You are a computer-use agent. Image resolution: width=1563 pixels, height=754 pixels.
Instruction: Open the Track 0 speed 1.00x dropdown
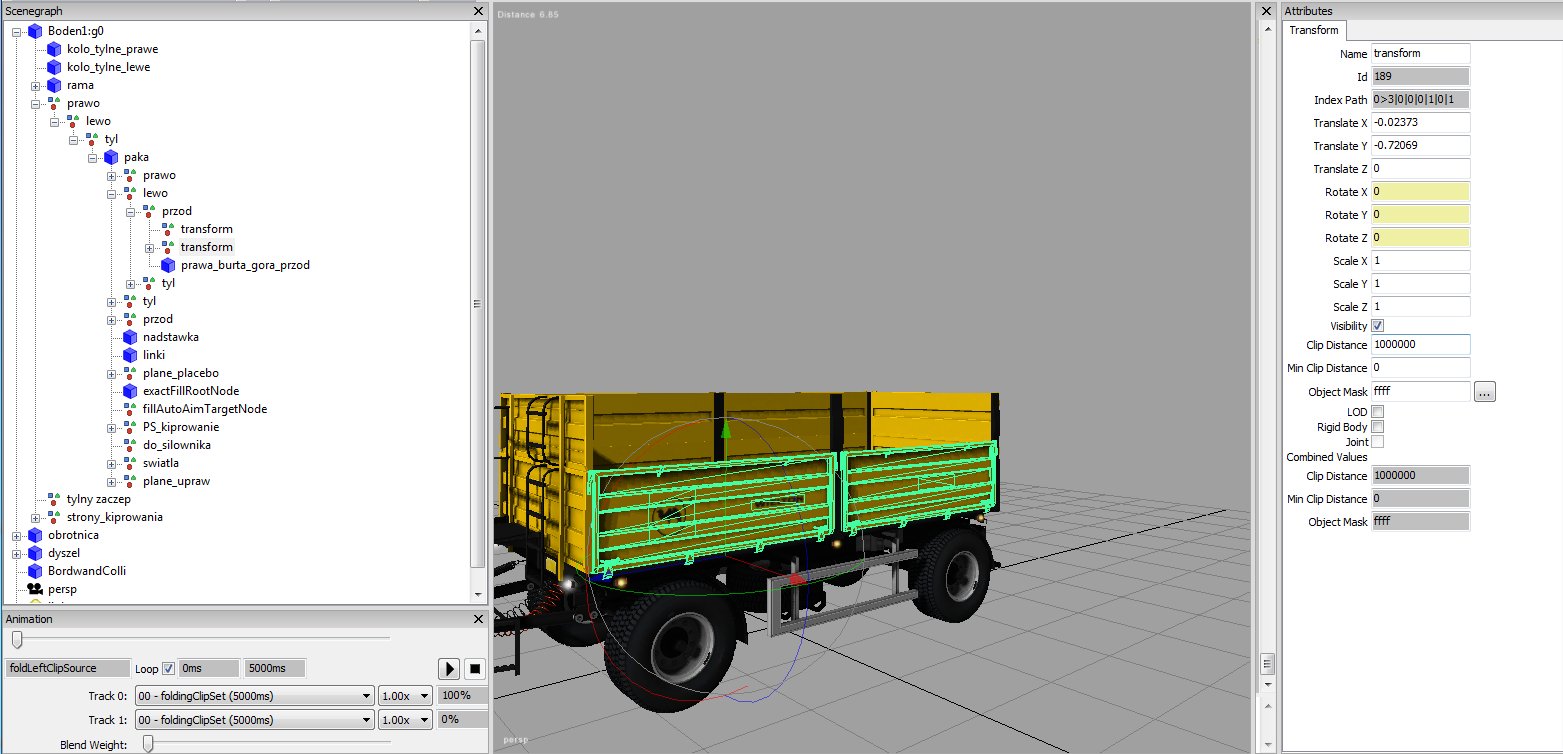405,696
